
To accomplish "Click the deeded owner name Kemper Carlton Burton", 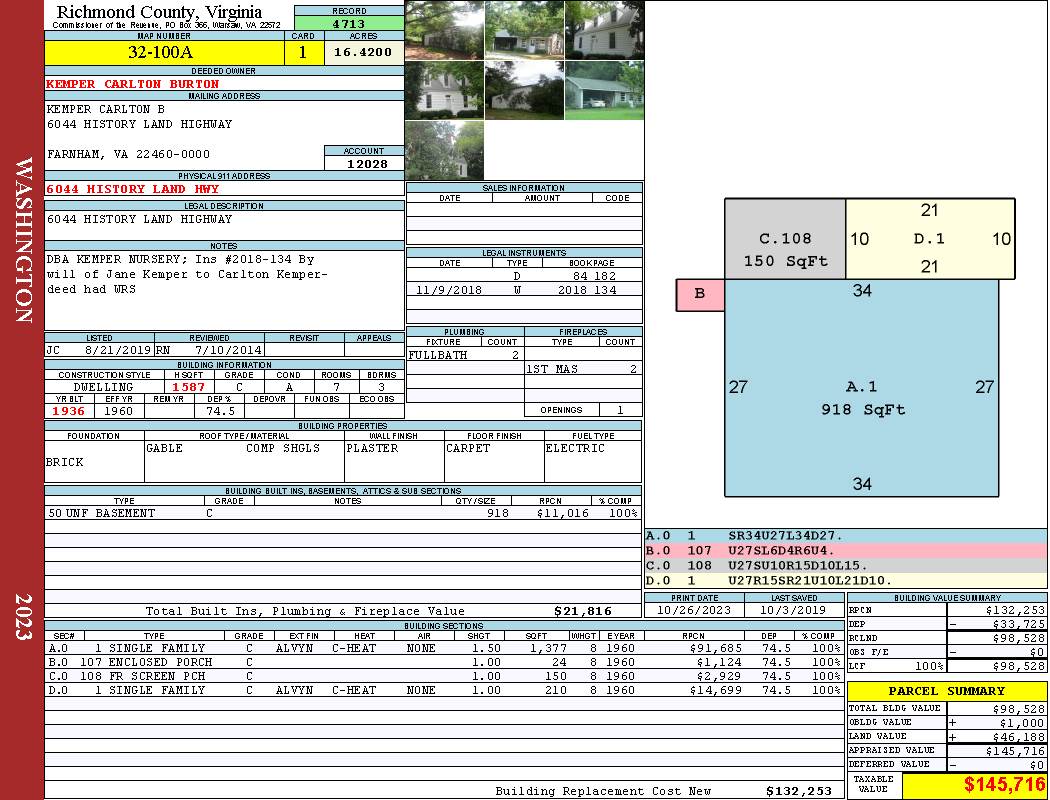I will tap(133, 84).
